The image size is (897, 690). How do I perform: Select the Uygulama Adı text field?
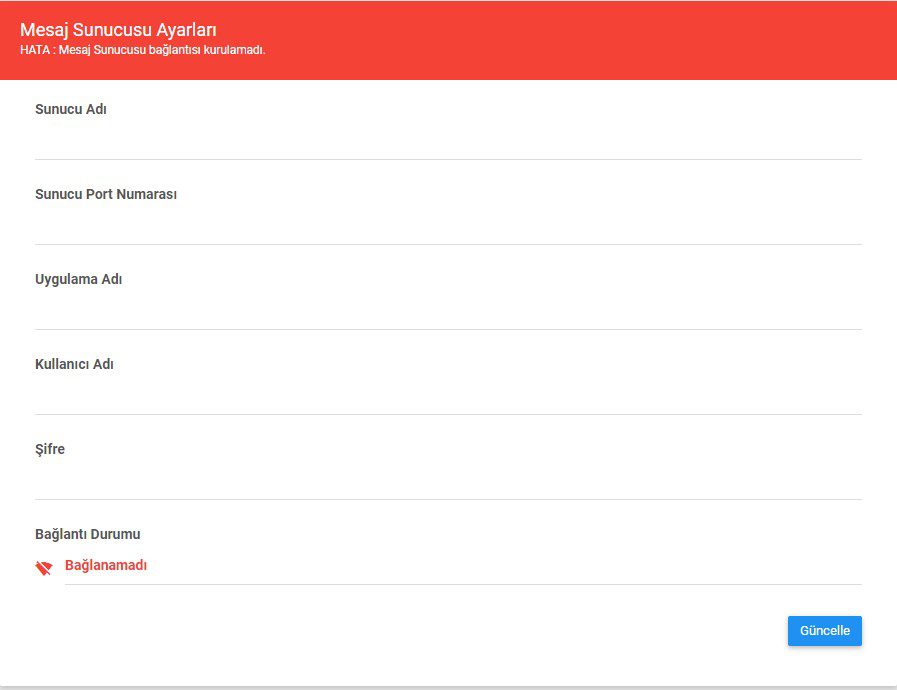click(x=448, y=311)
